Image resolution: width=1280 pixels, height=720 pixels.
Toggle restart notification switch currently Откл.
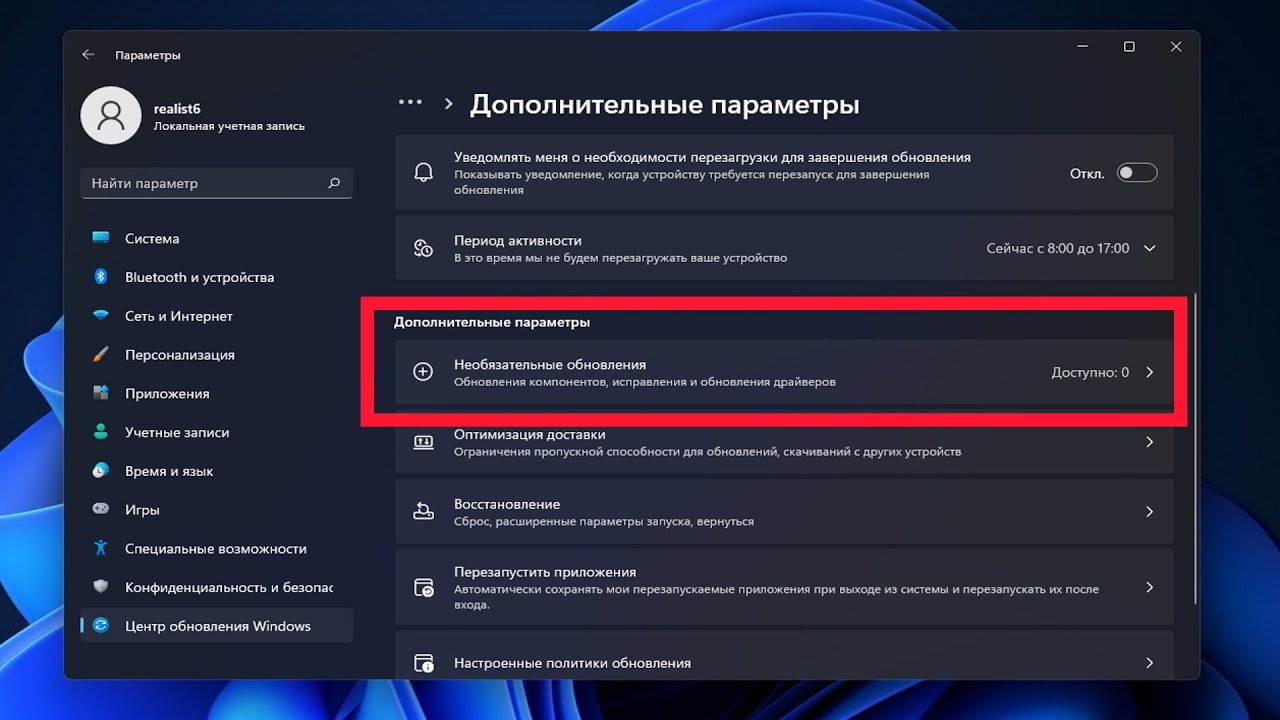coord(1137,173)
